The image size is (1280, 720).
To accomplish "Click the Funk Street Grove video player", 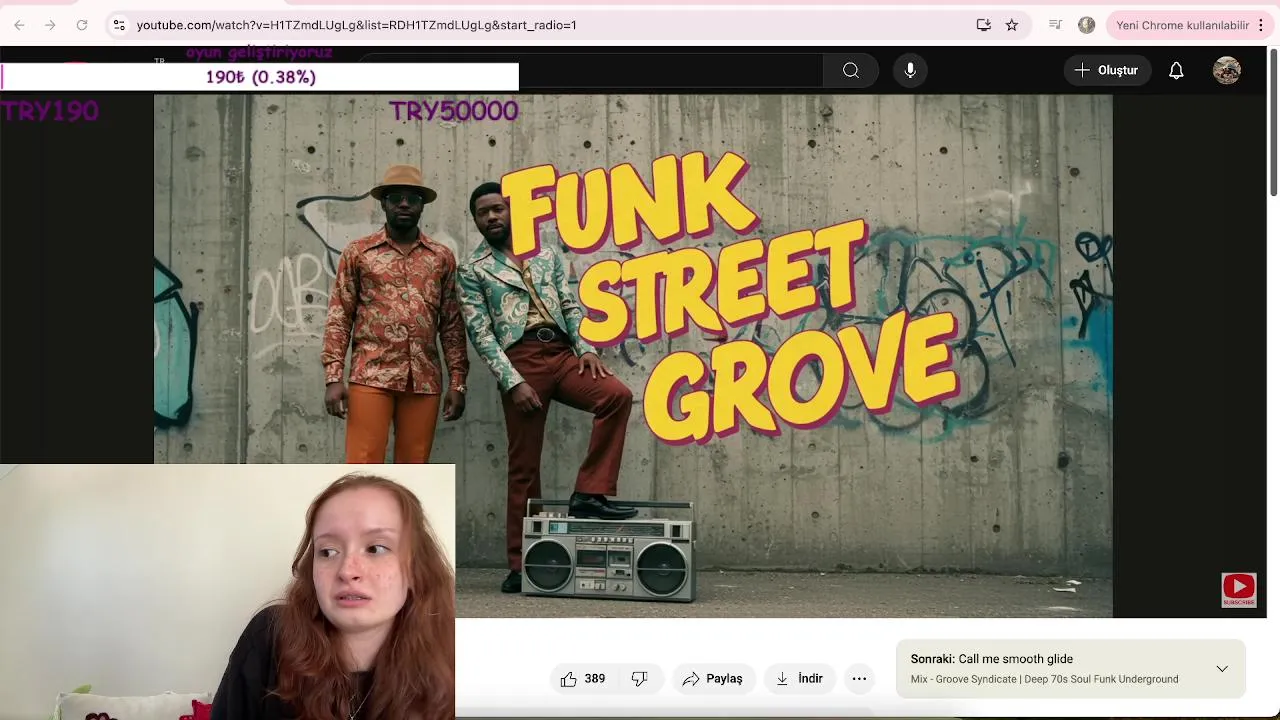I will coord(633,356).
